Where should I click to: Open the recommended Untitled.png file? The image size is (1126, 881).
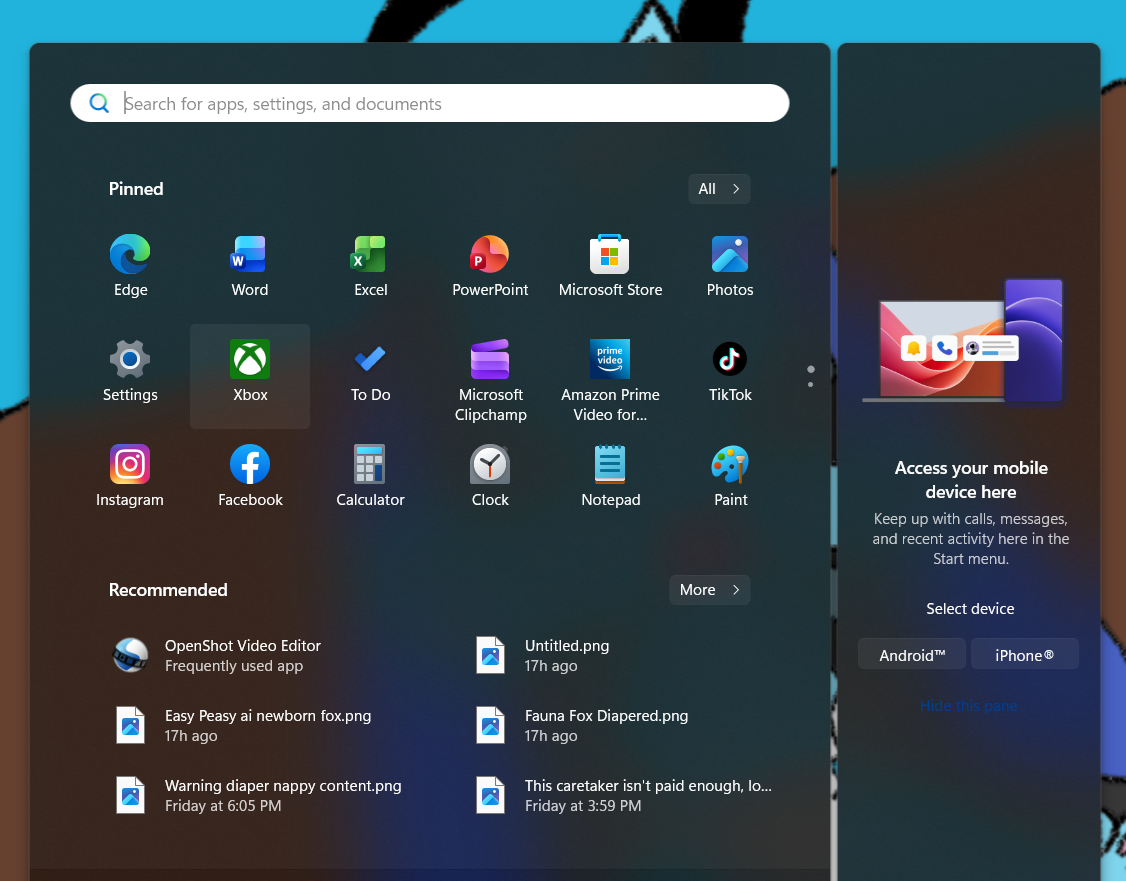tap(567, 655)
